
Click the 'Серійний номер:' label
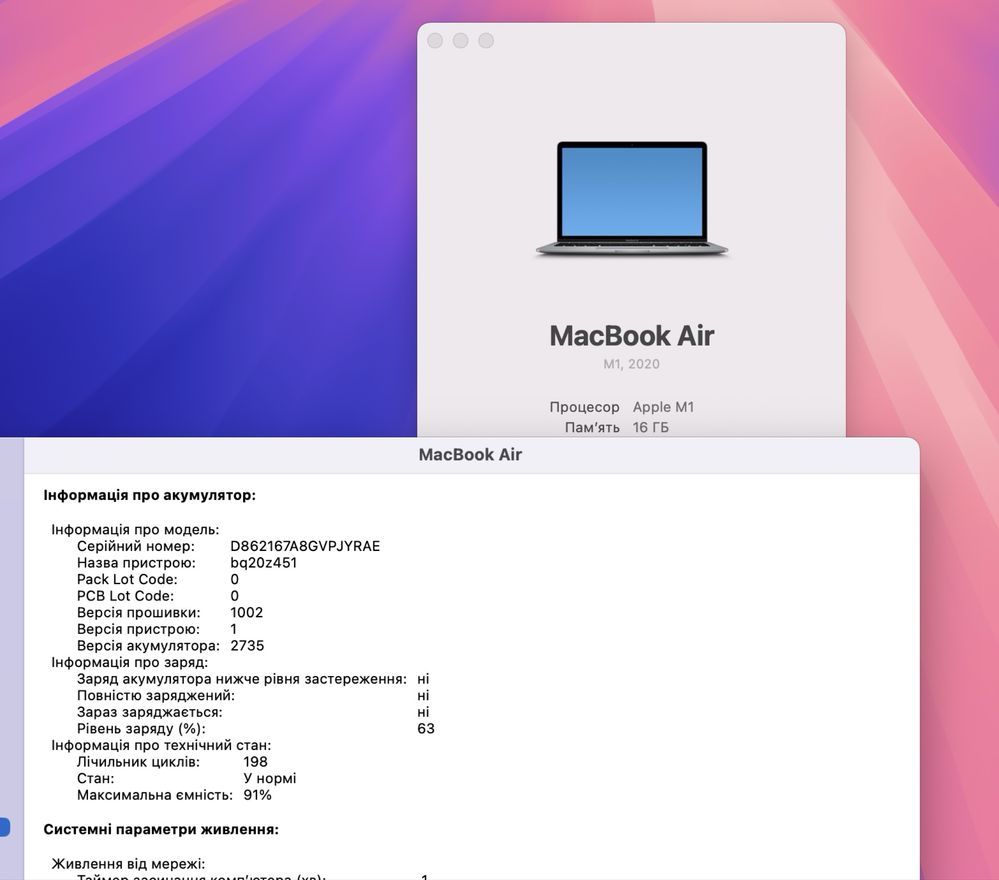pos(136,546)
